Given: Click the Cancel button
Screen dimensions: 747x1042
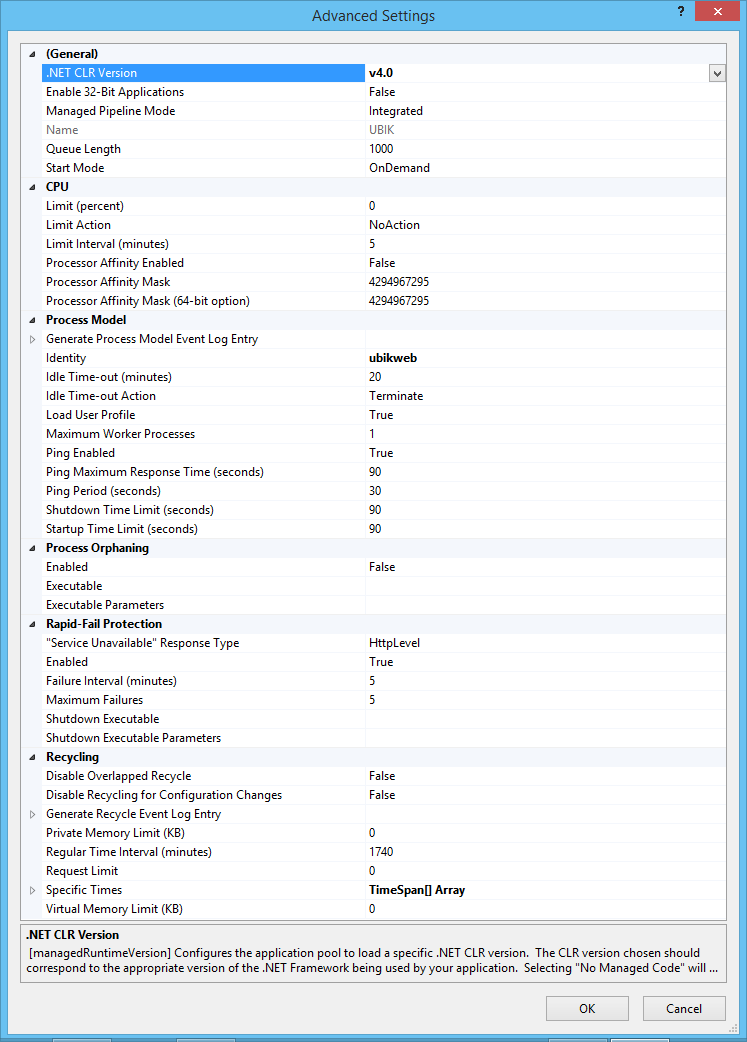Looking at the screenshot, I should (x=684, y=1008).
